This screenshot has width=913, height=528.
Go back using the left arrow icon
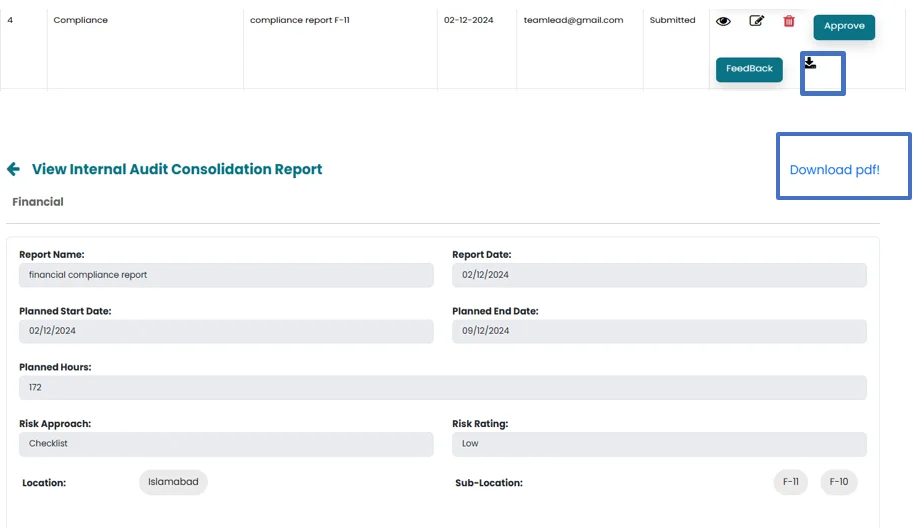click(13, 169)
